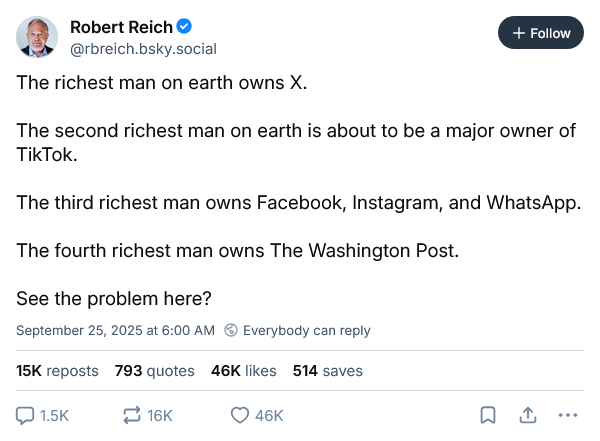The image size is (600, 441).
Task: Click the share upload icon
Action: pos(527,415)
